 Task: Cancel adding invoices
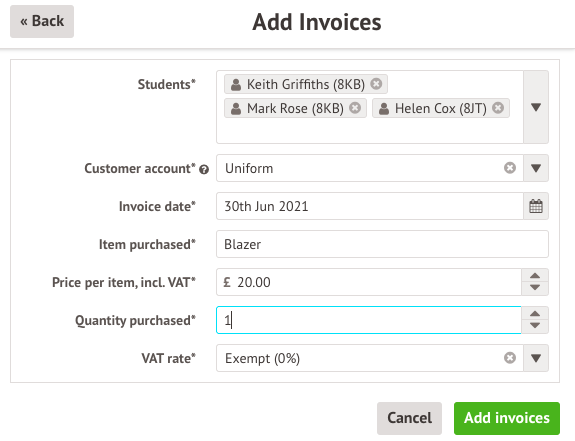click(x=409, y=418)
